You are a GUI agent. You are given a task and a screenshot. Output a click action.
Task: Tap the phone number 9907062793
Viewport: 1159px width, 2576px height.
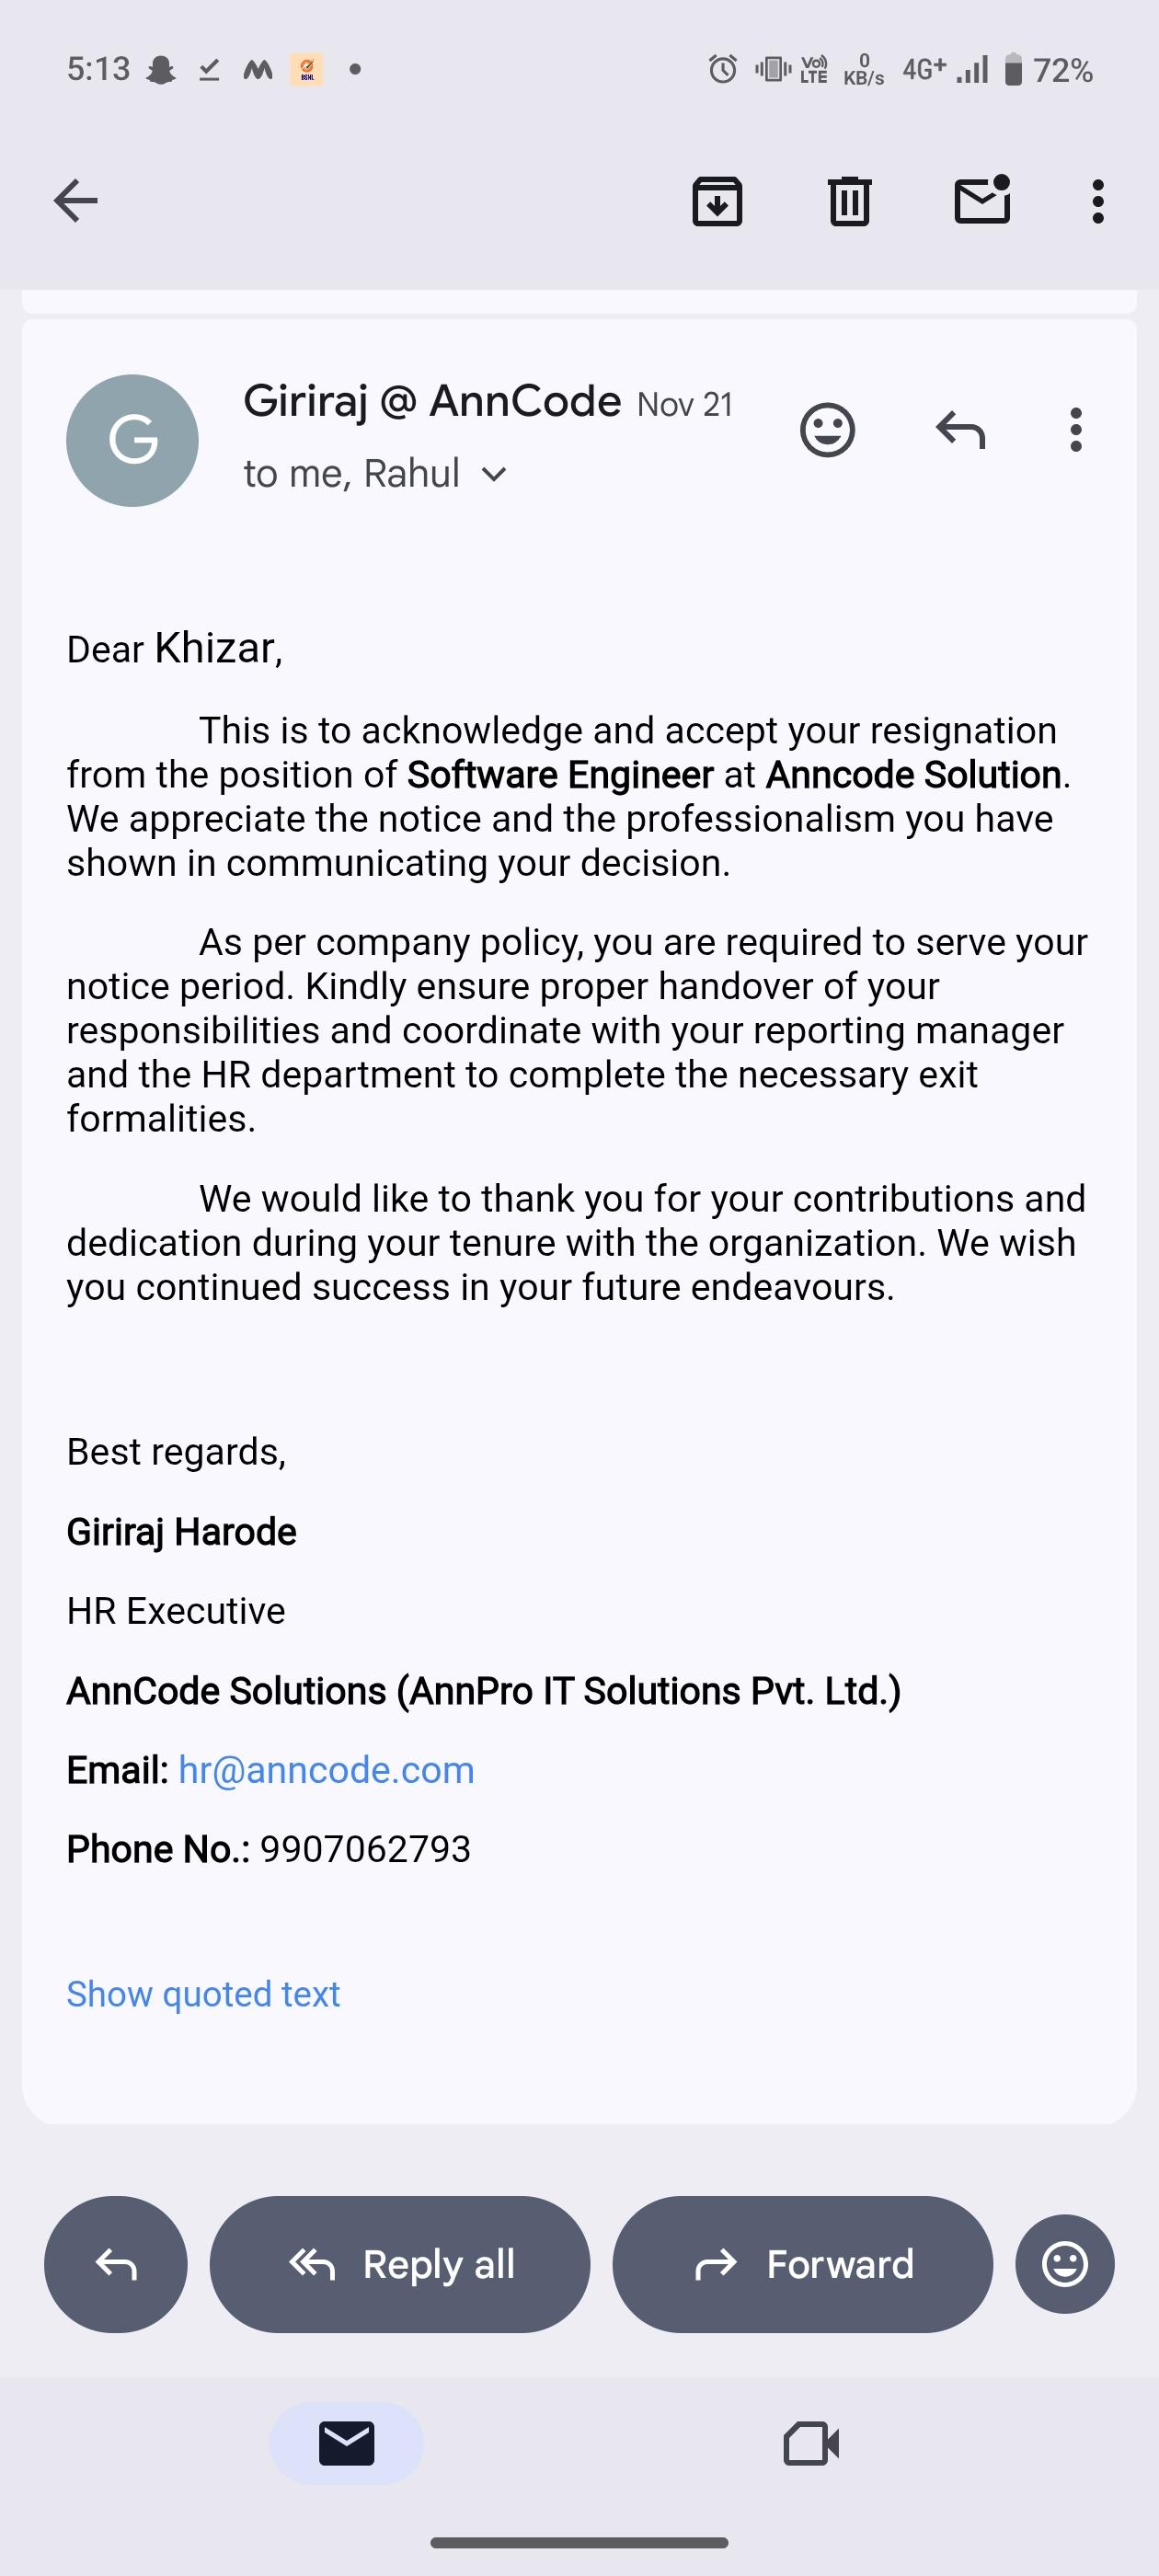(x=365, y=1850)
